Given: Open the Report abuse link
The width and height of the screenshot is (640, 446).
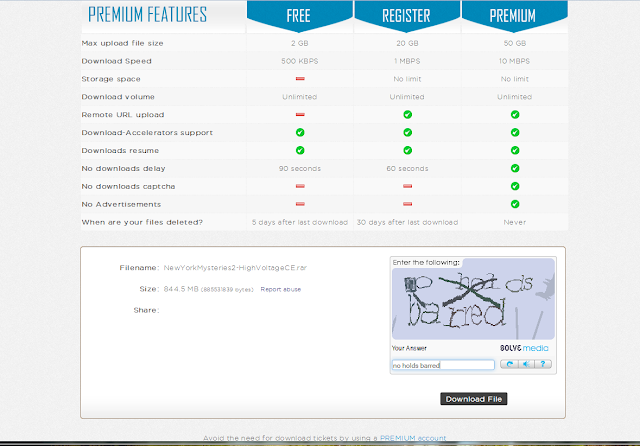Looking at the screenshot, I should coord(280,289).
